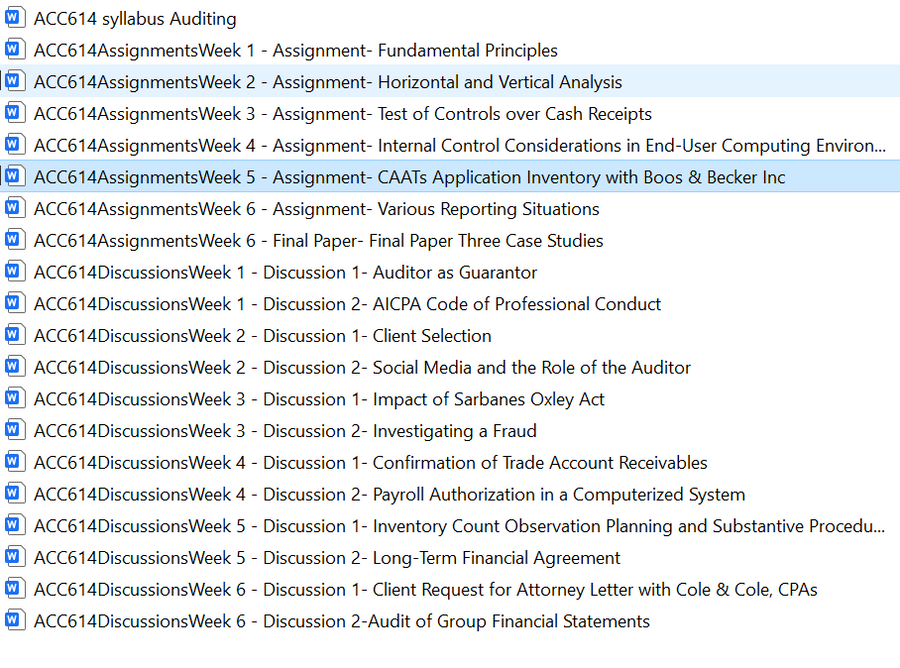
Task: Select Week 2 Discussion 1- Client Selection name
Action: click(x=262, y=336)
